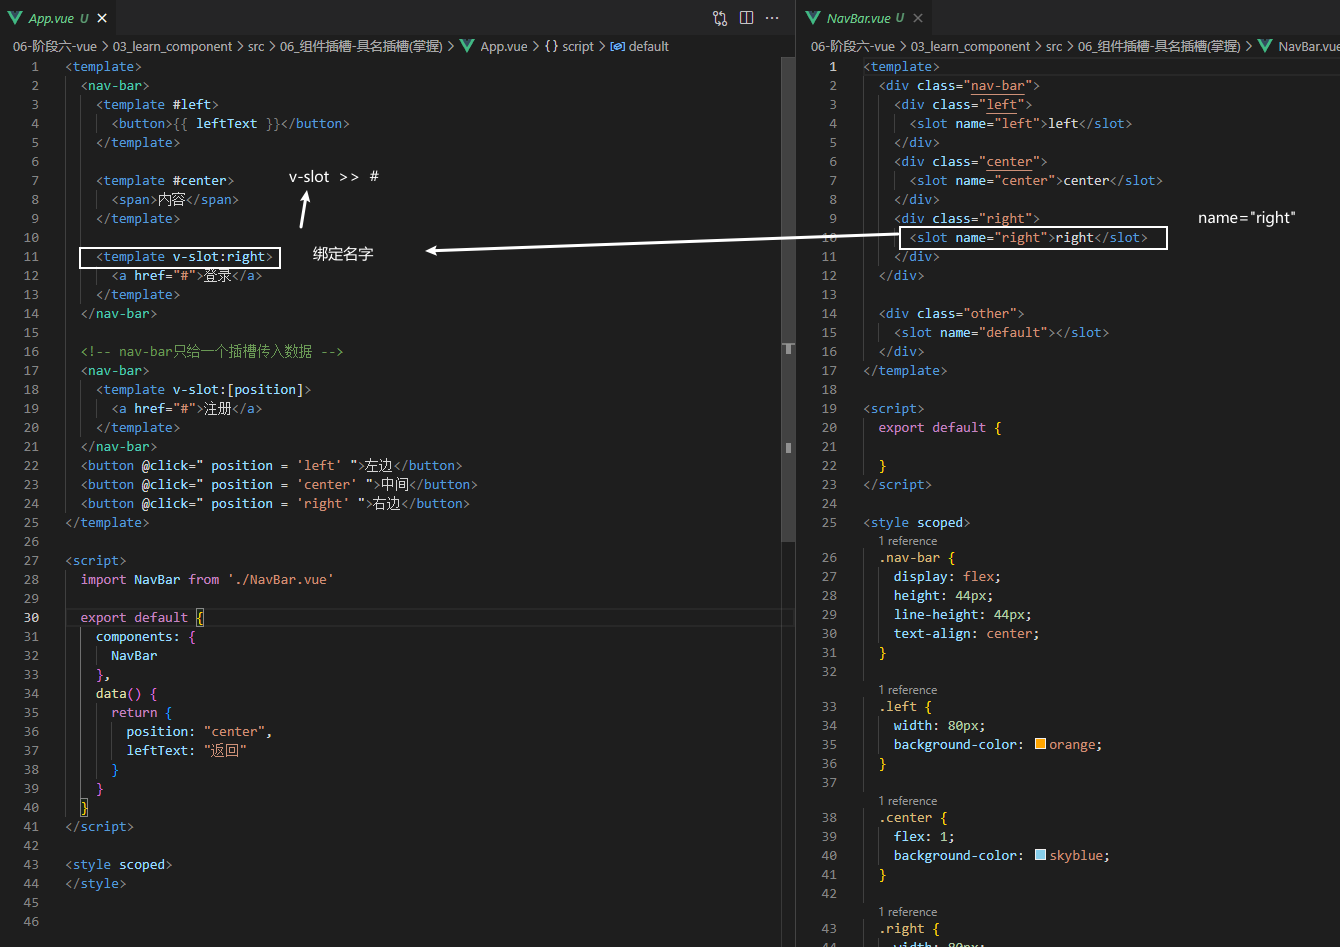The height and width of the screenshot is (947, 1340).
Task: Click the symbol icon beside default breadcrumb
Action: pyautogui.click(x=617, y=46)
